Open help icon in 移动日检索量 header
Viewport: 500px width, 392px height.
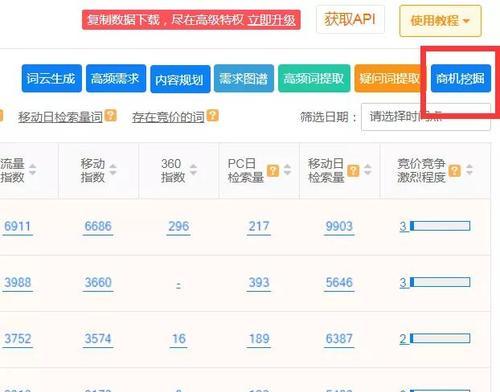click(353, 170)
